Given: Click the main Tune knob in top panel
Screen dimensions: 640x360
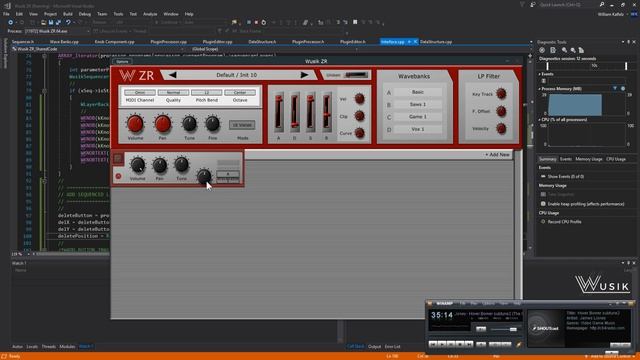Looking at the screenshot, I should pos(189,124).
